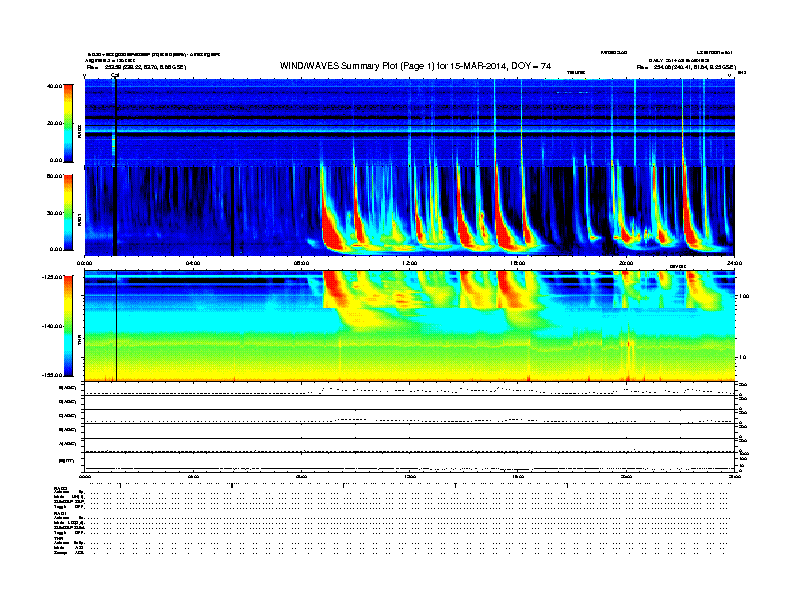Screen dimensions: 792x612
Task: Click the 40.00 tick on RAD2 color bar
Action: click(x=54, y=86)
